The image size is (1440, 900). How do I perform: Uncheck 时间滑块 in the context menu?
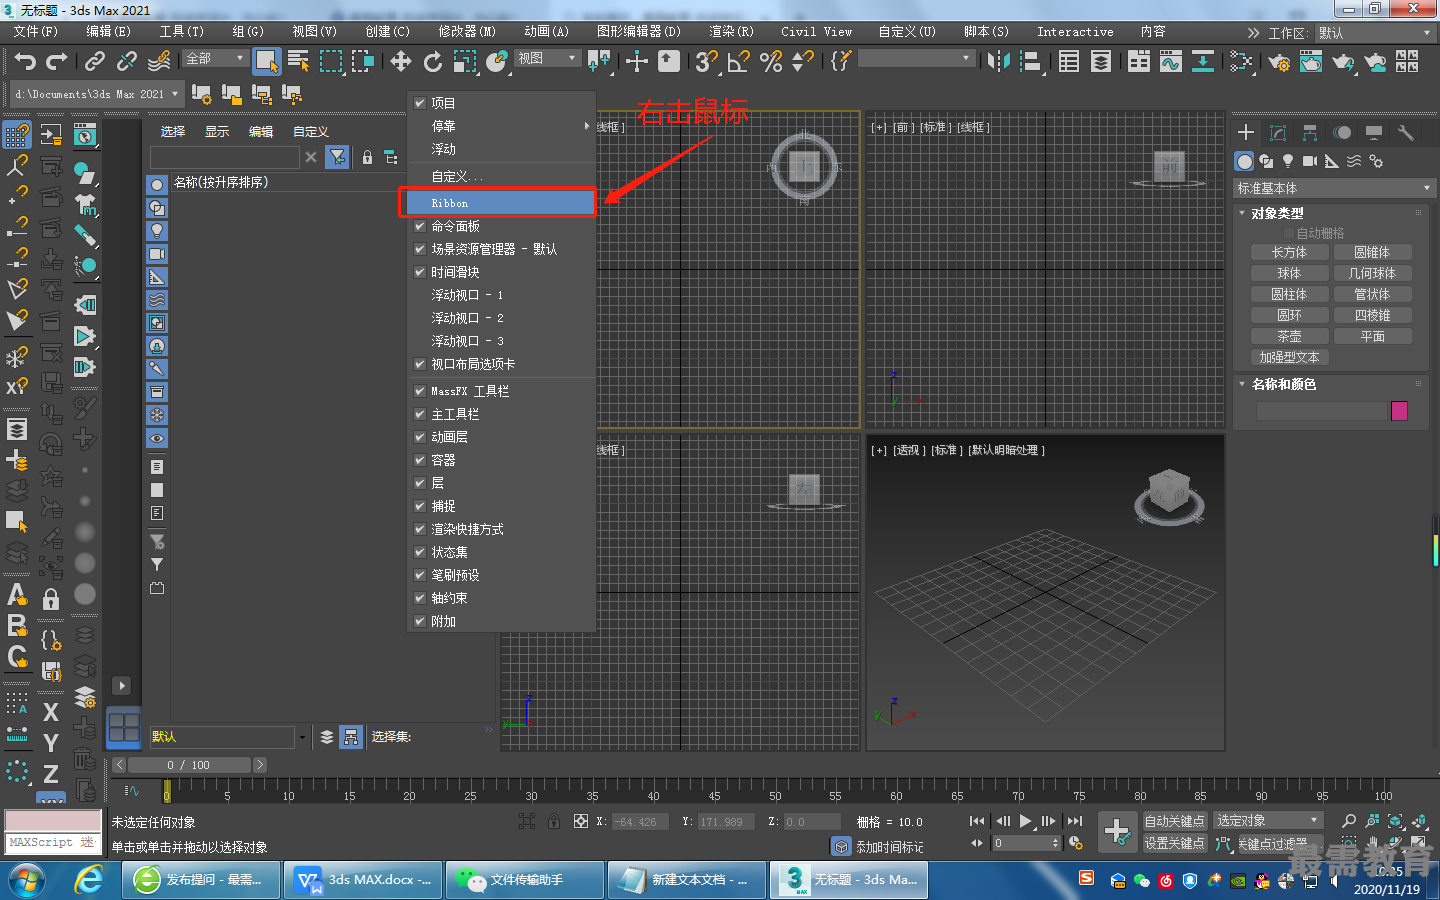(420, 272)
